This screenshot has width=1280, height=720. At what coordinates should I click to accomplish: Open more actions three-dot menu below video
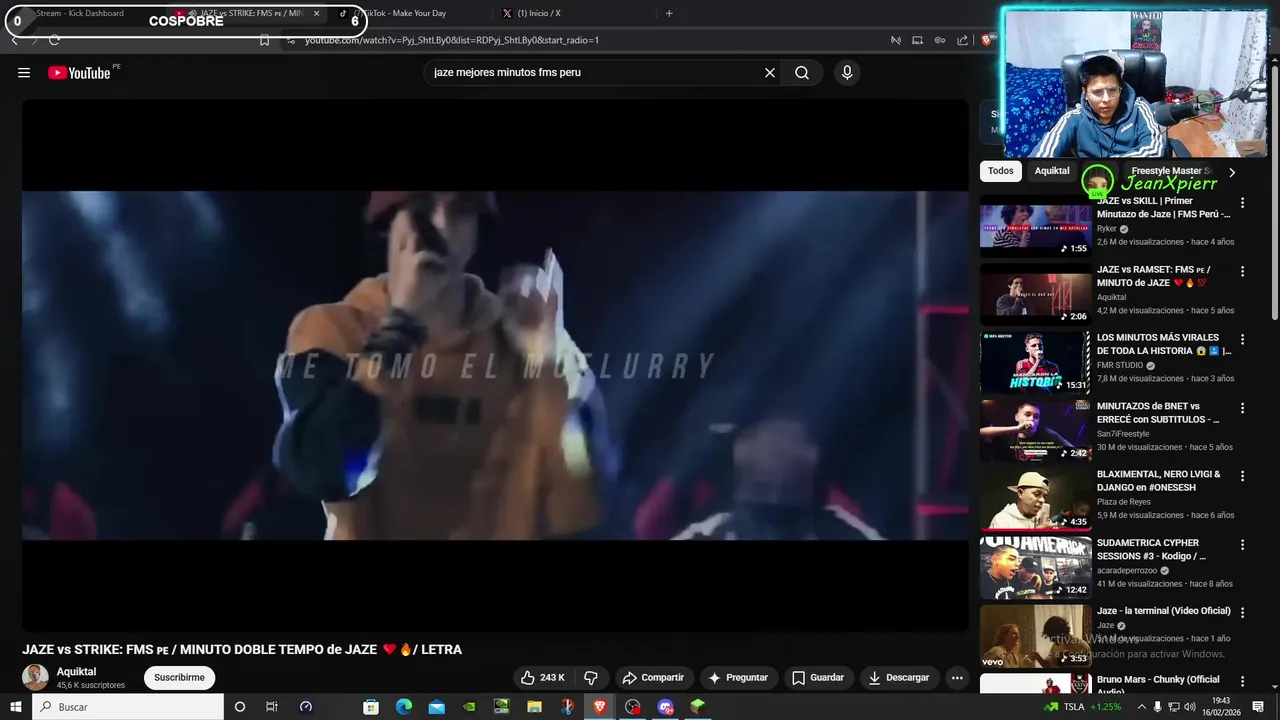(x=957, y=677)
